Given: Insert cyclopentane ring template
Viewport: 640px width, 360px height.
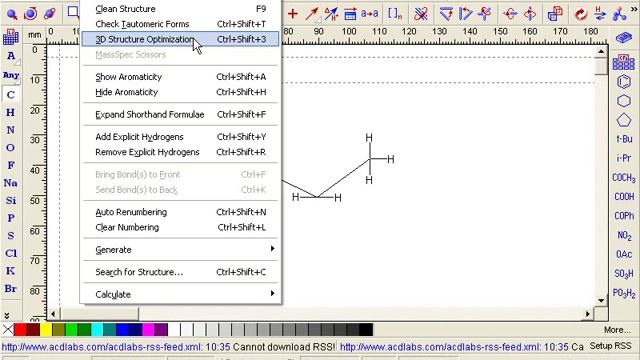Looking at the screenshot, I should click(624, 120).
